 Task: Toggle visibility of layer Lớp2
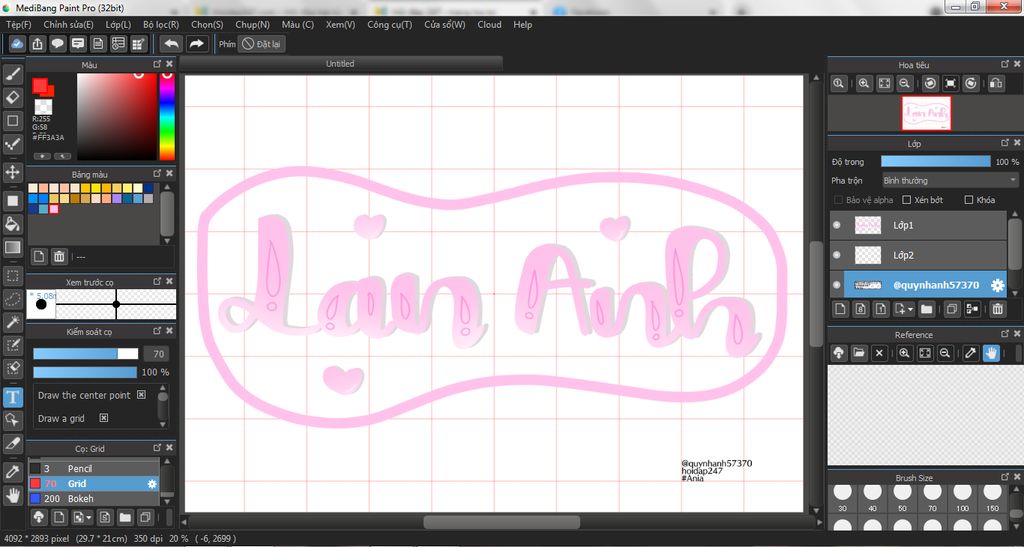(x=837, y=255)
